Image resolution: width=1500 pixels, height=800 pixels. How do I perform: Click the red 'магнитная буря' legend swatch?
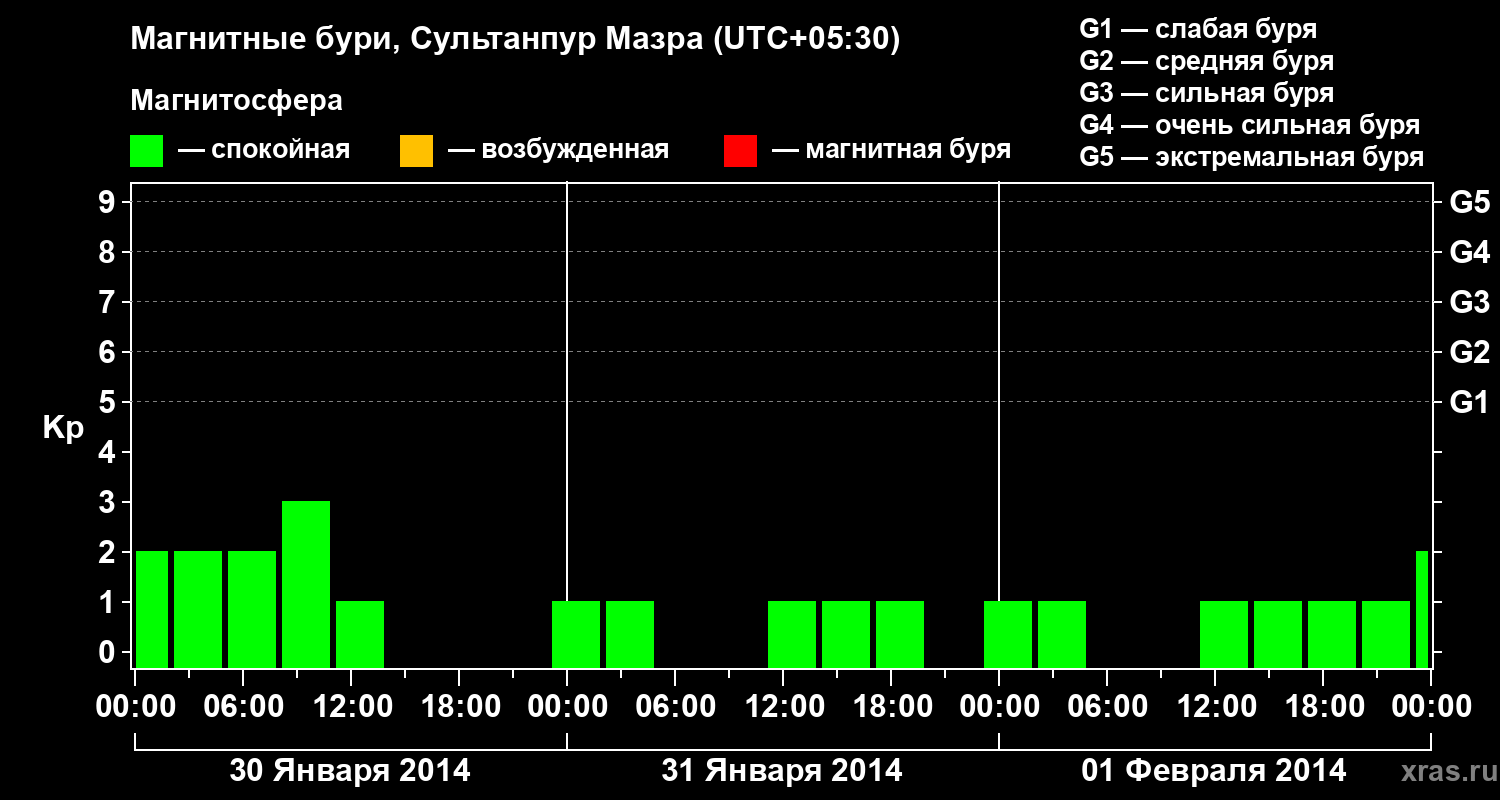coord(740,151)
